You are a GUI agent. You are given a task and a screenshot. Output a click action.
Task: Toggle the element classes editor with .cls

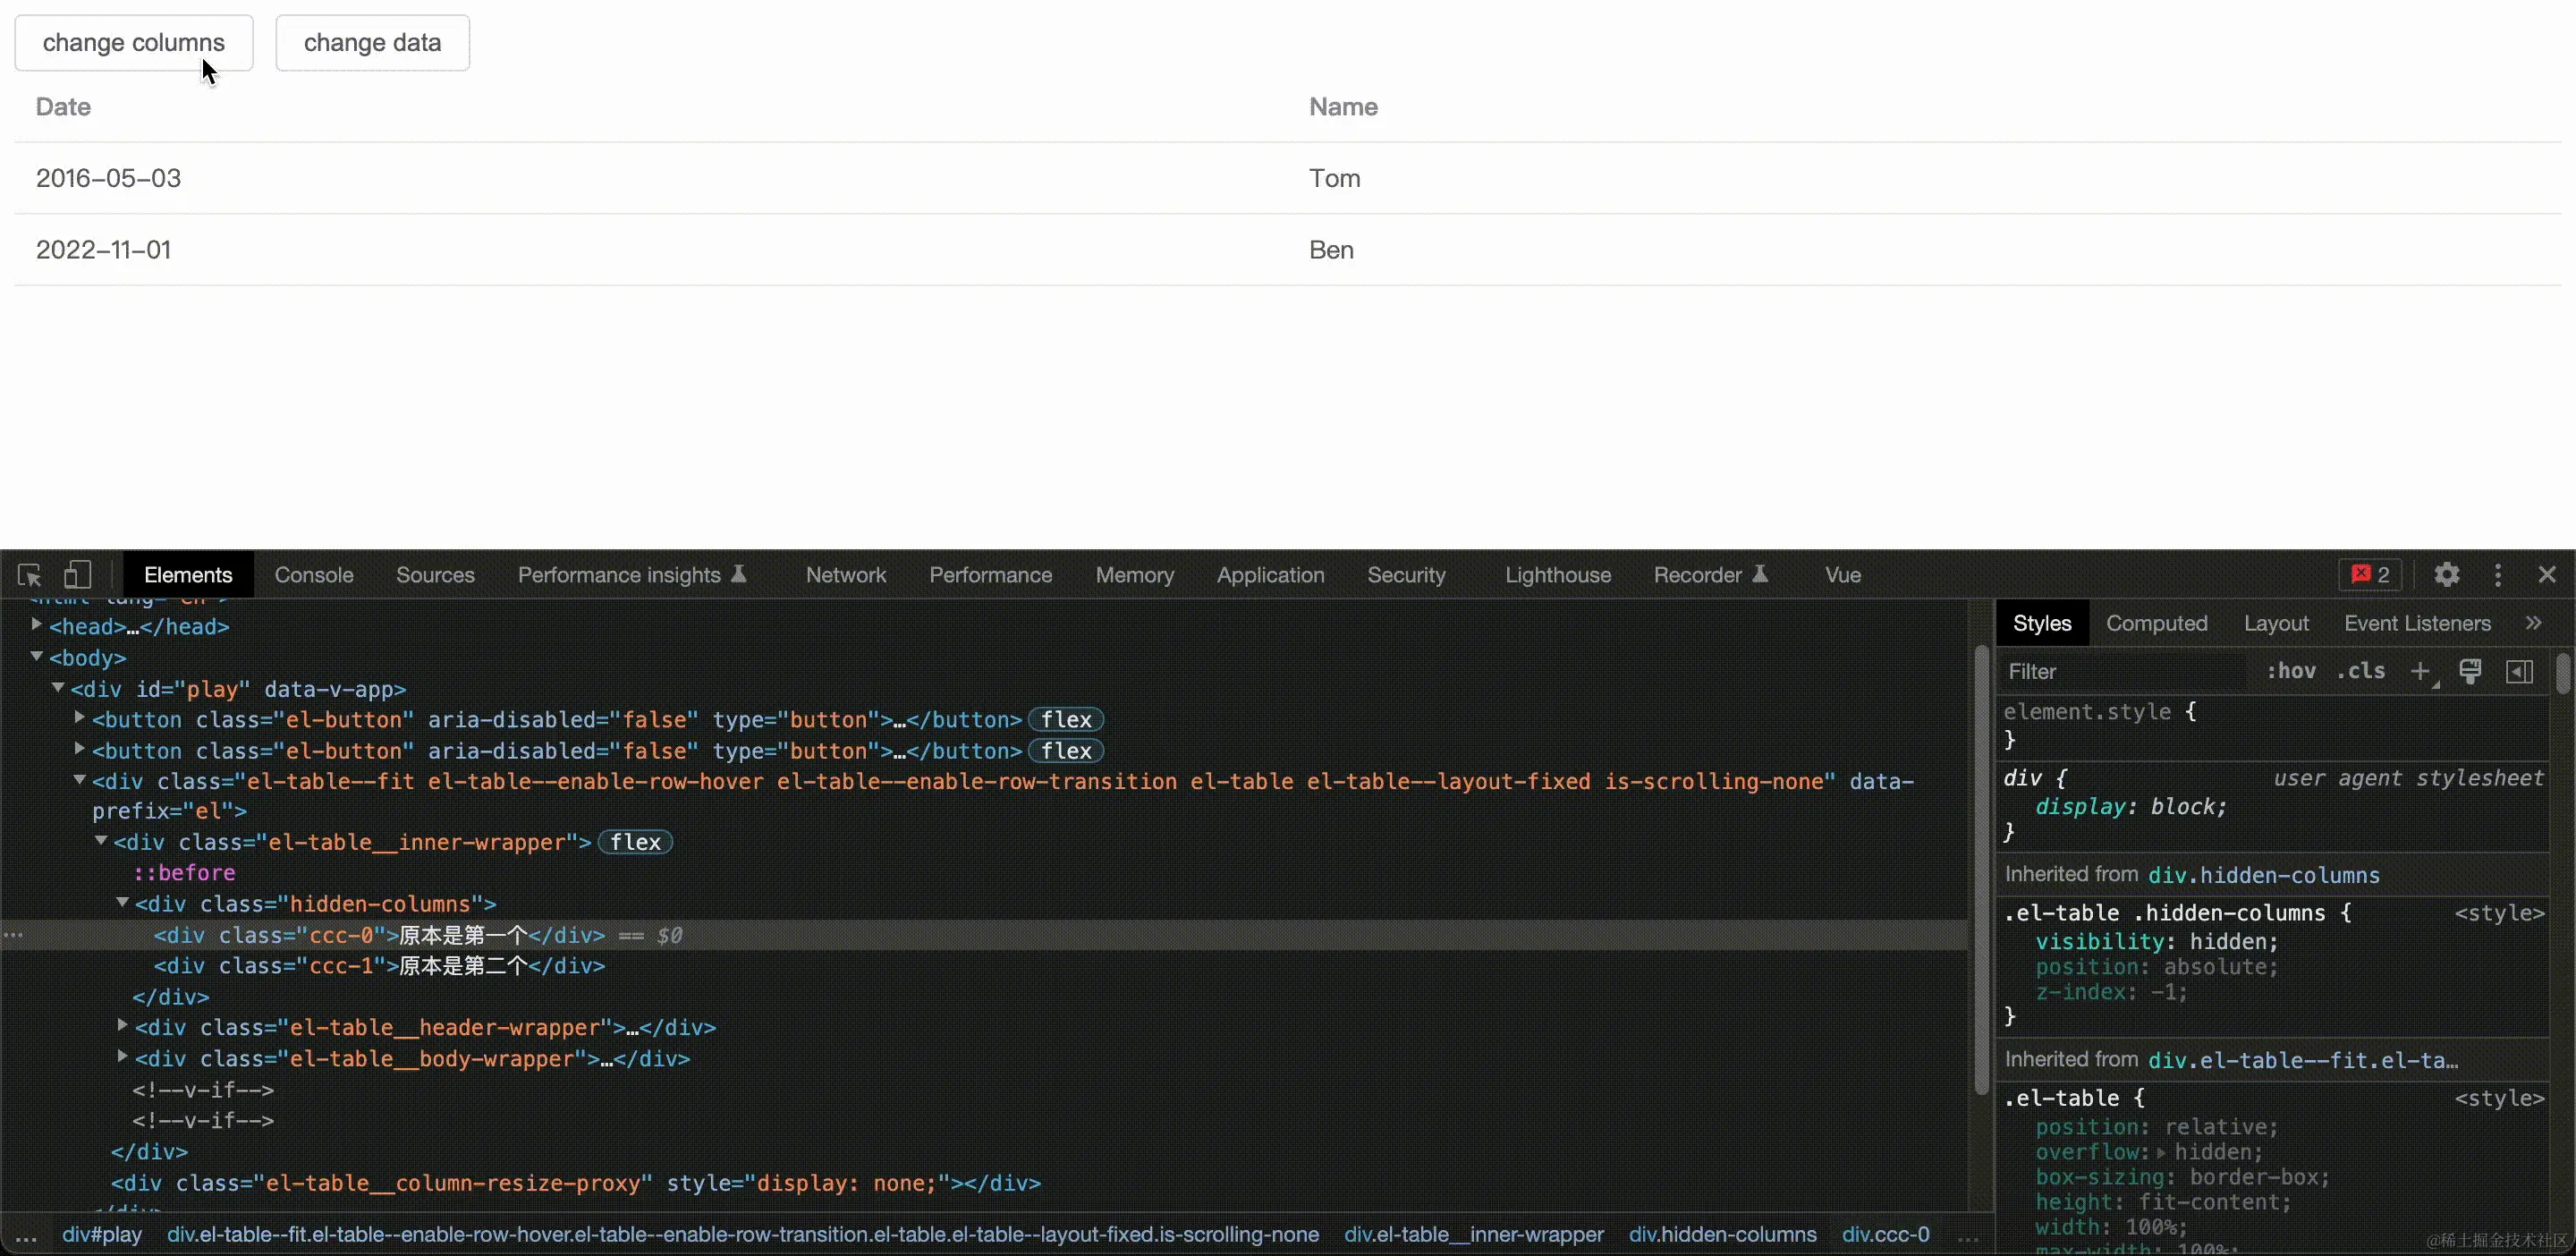(x=2360, y=671)
